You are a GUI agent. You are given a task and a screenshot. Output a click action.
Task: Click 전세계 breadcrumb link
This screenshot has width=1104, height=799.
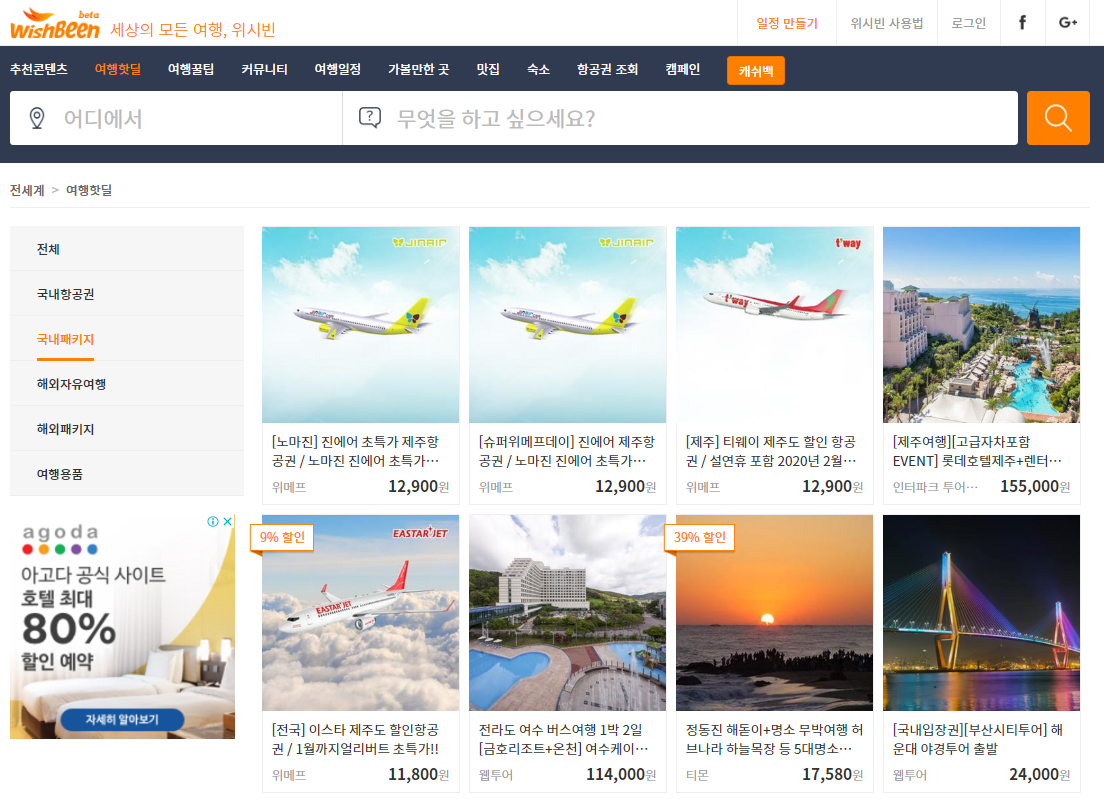coord(27,190)
